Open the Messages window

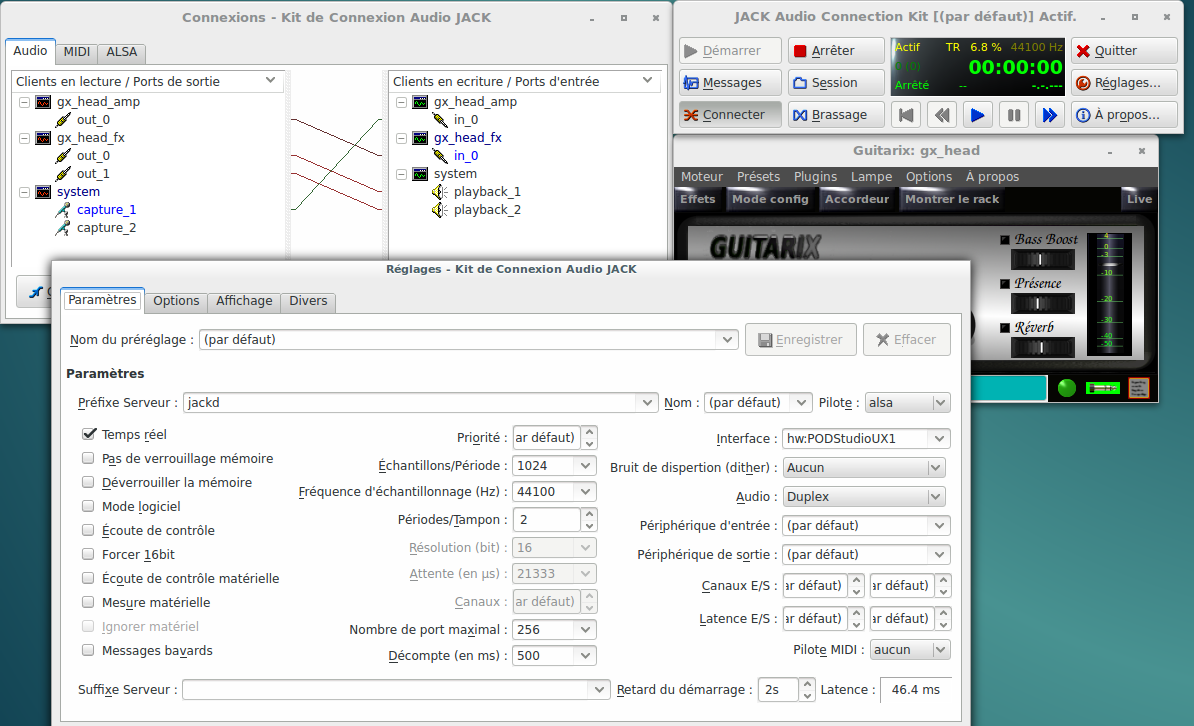(729, 83)
